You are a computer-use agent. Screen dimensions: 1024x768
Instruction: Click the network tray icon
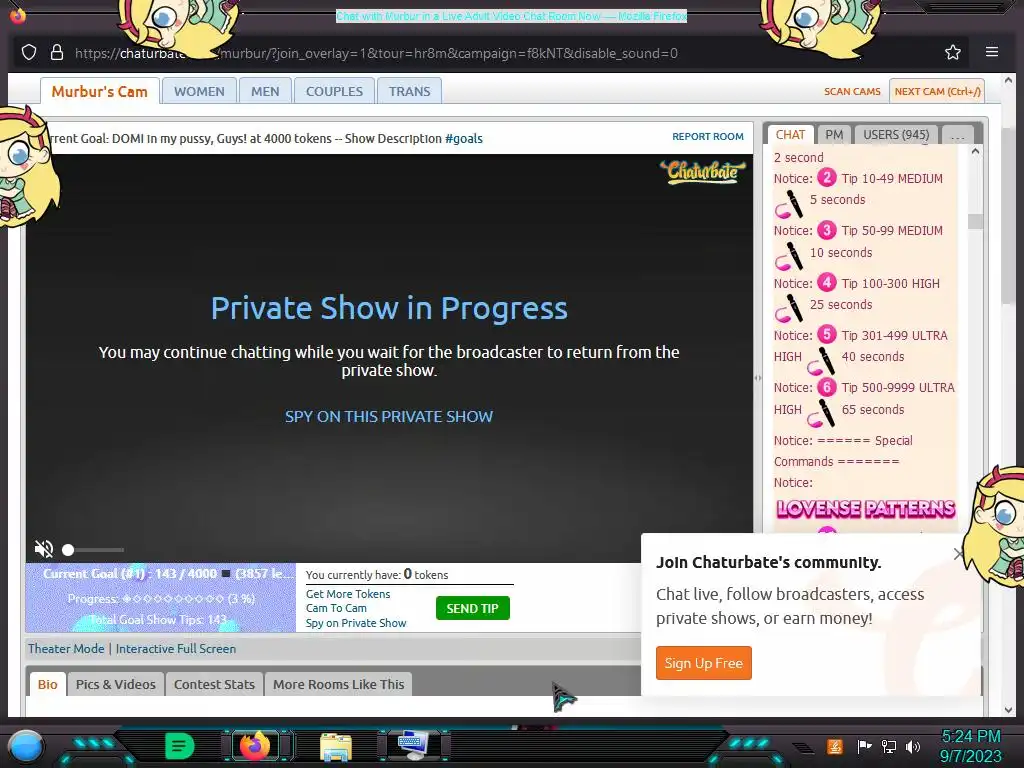(889, 746)
